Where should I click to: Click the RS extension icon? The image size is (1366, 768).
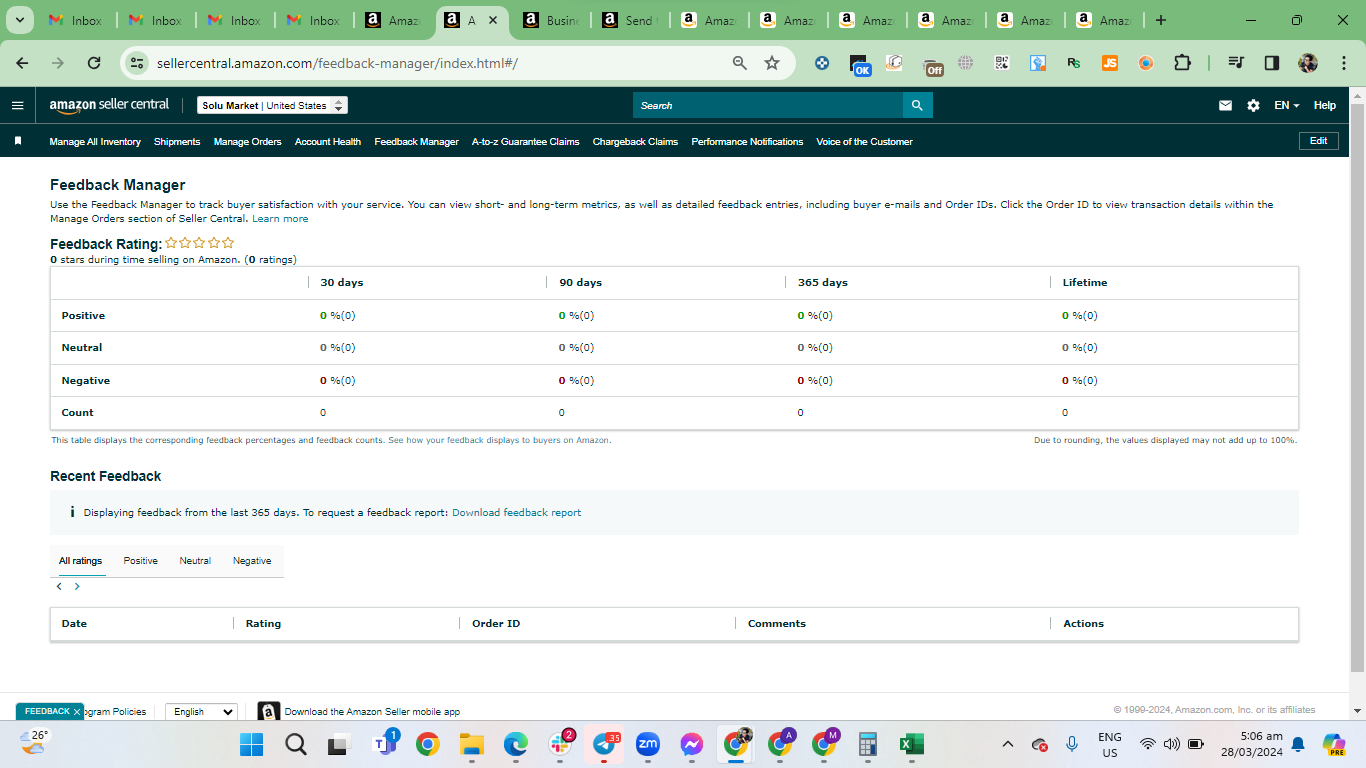1074,63
